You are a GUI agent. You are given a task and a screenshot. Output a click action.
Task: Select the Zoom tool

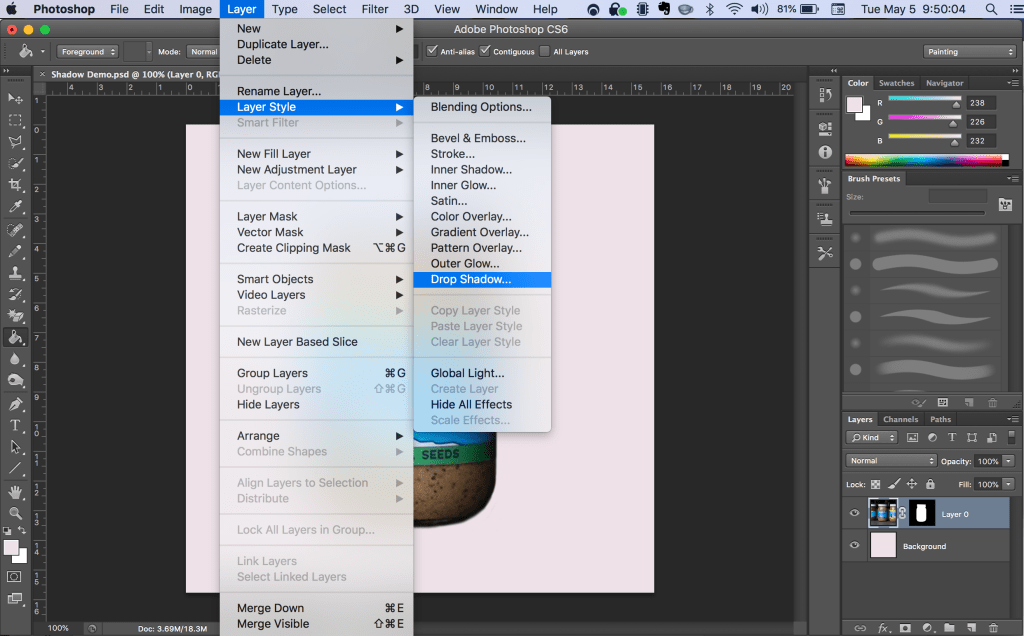click(x=15, y=511)
